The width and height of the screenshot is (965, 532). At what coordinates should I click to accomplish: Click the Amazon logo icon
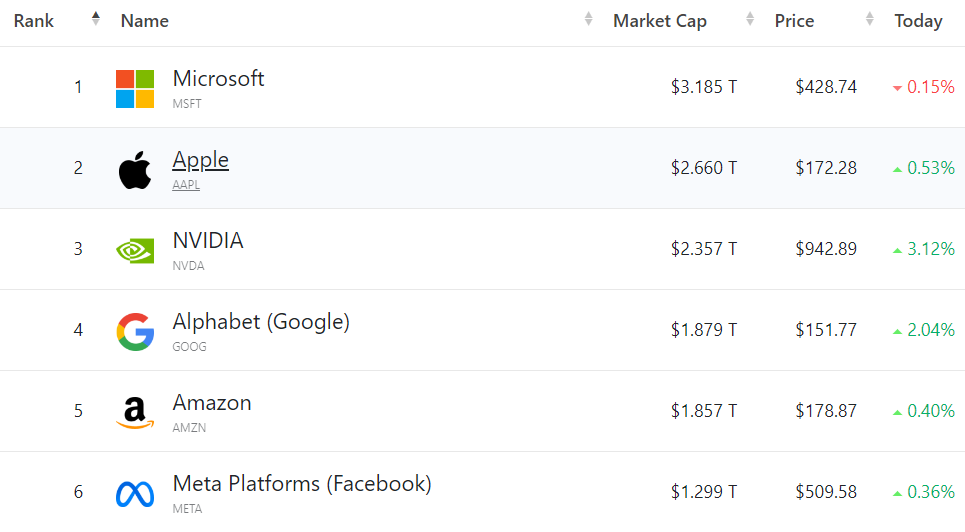(x=135, y=412)
